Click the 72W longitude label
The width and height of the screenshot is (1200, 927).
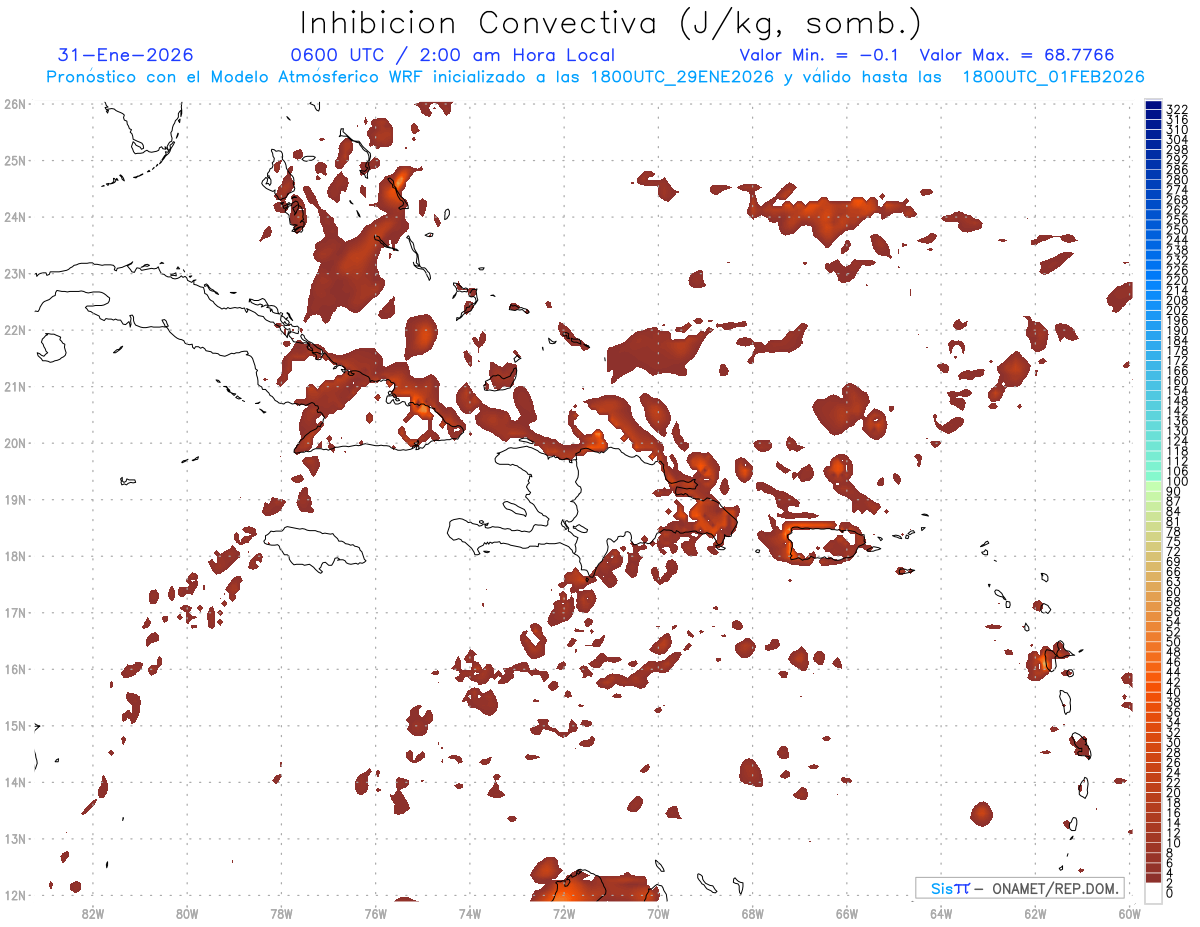[x=564, y=913]
